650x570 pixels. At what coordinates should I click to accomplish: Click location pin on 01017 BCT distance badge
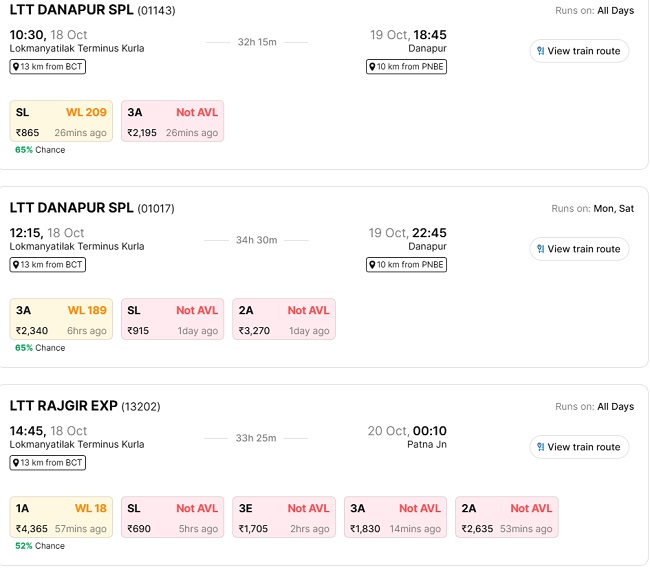[16, 265]
